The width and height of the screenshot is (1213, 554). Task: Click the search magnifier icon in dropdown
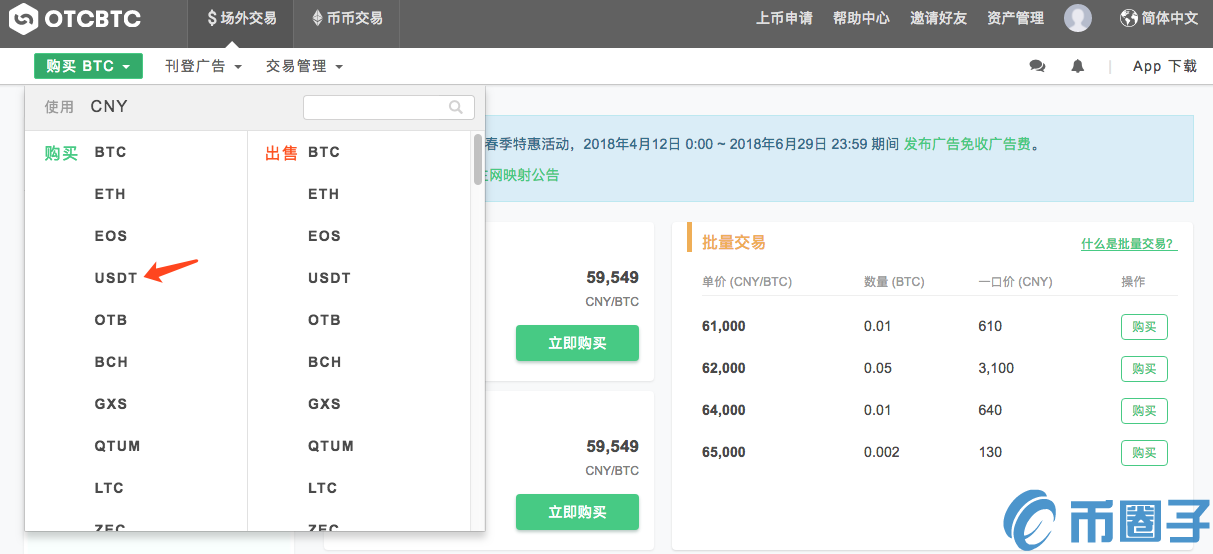coord(456,107)
